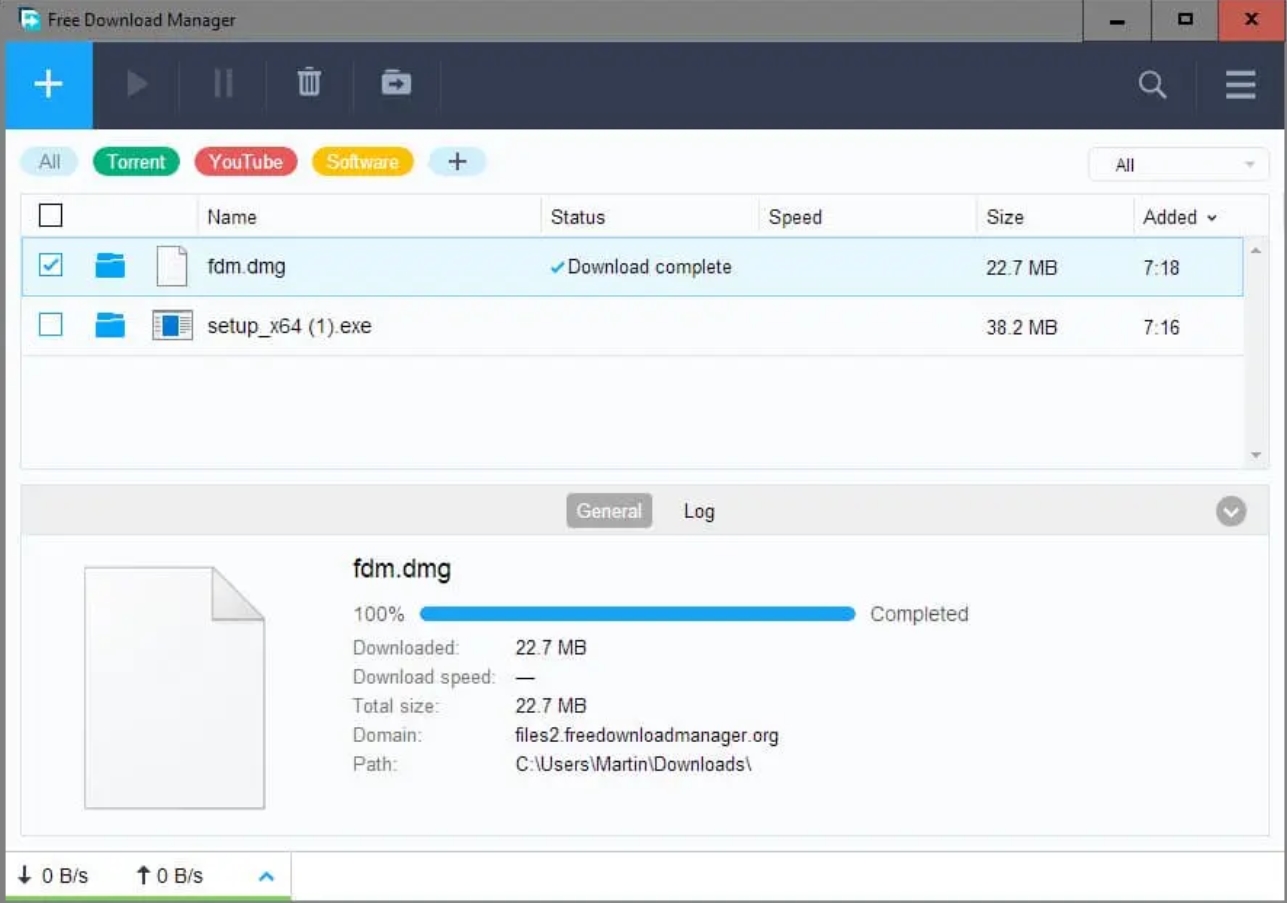This screenshot has width=1287, height=903.
Task: Select the General tab
Action: [609, 511]
